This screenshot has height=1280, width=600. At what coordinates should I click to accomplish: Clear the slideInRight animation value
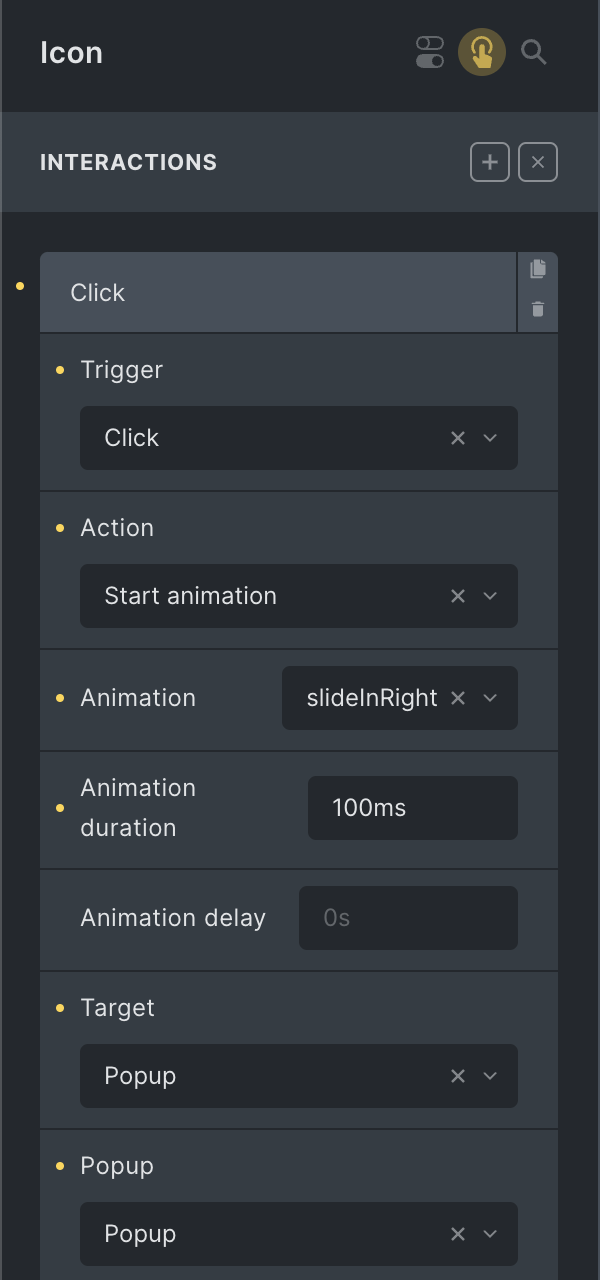[458, 698]
